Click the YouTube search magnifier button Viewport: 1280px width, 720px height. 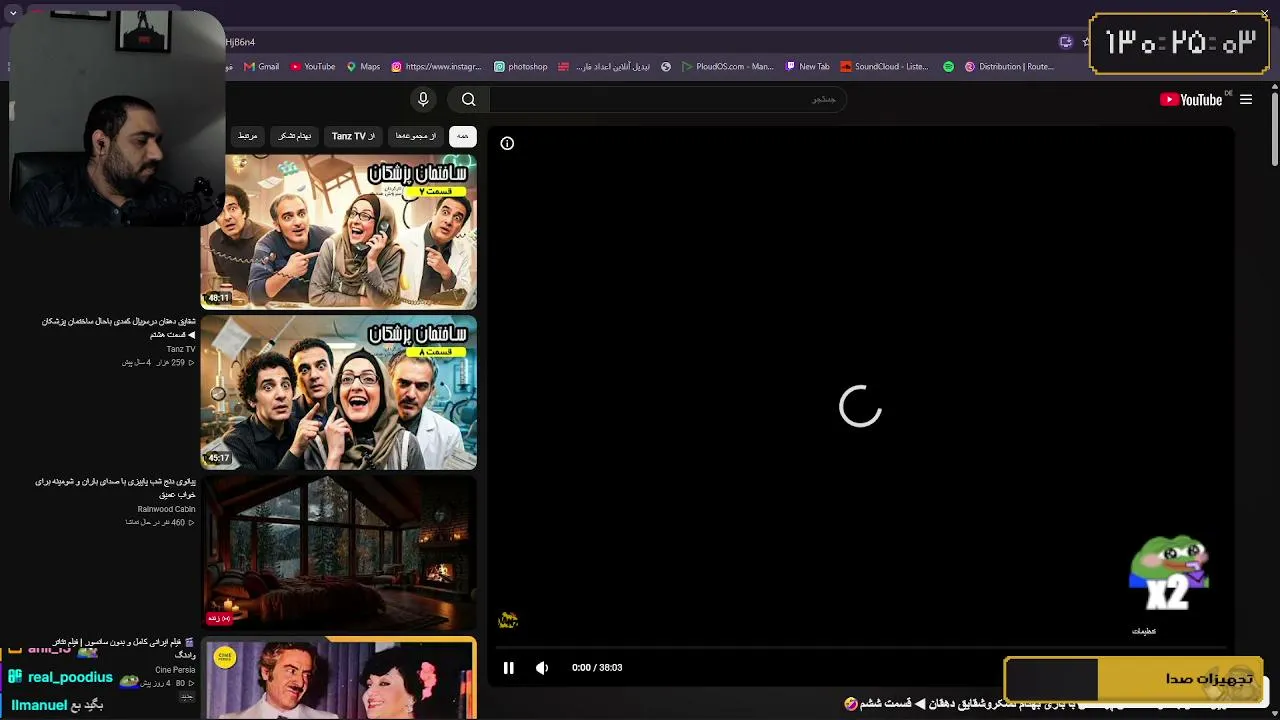468,99
